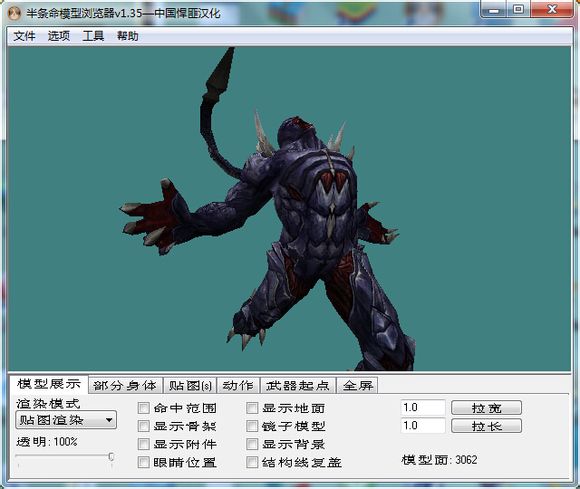Image resolution: width=580 pixels, height=489 pixels.
Task: Switch to the 动作 tab
Action: pyautogui.click(x=238, y=386)
